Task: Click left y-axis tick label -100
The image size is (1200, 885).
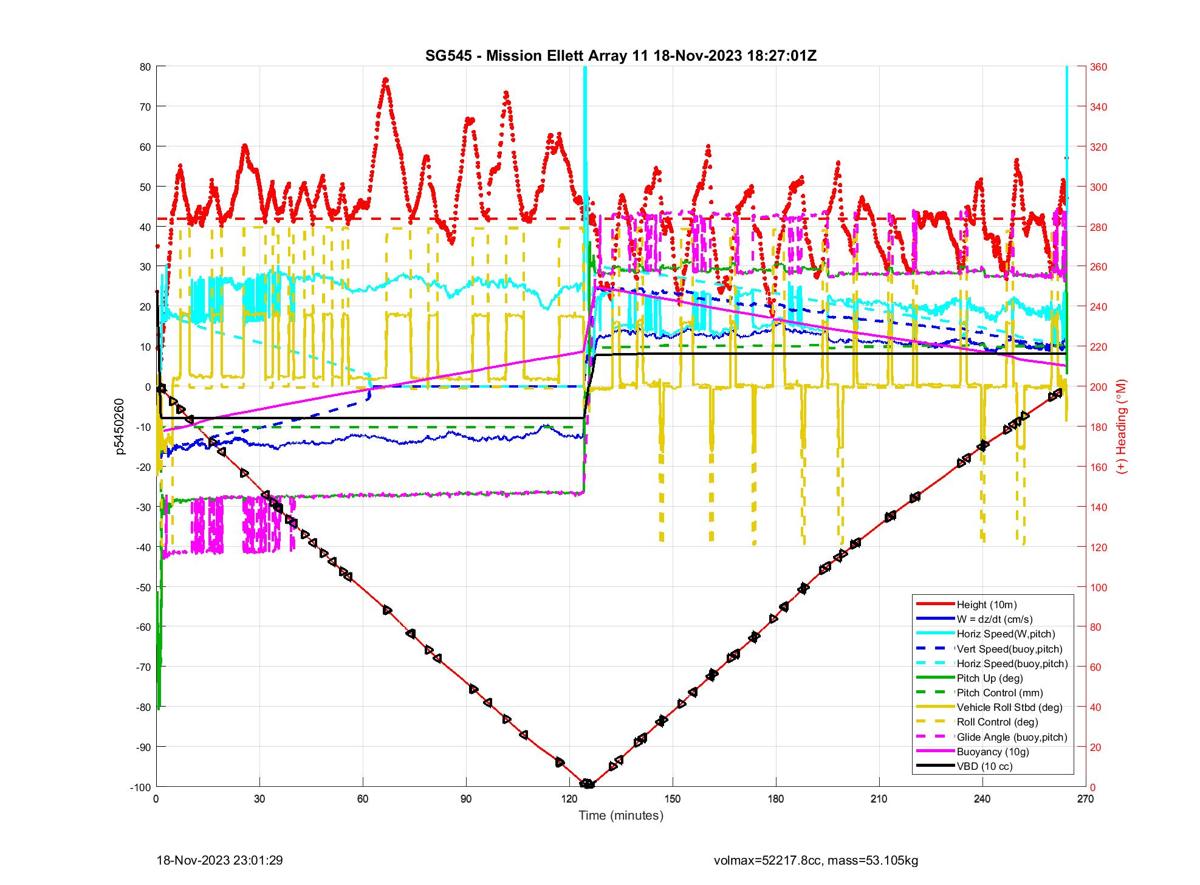Action: tap(139, 787)
